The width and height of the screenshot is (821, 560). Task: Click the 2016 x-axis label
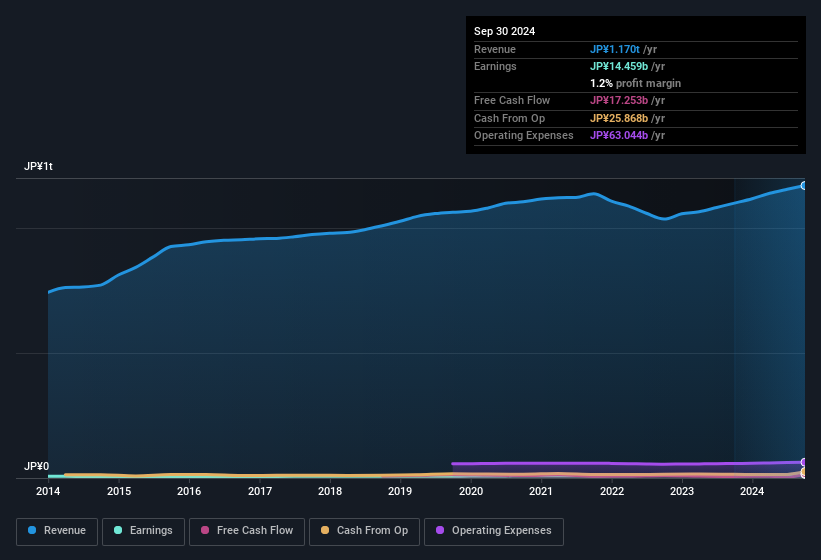point(189,491)
